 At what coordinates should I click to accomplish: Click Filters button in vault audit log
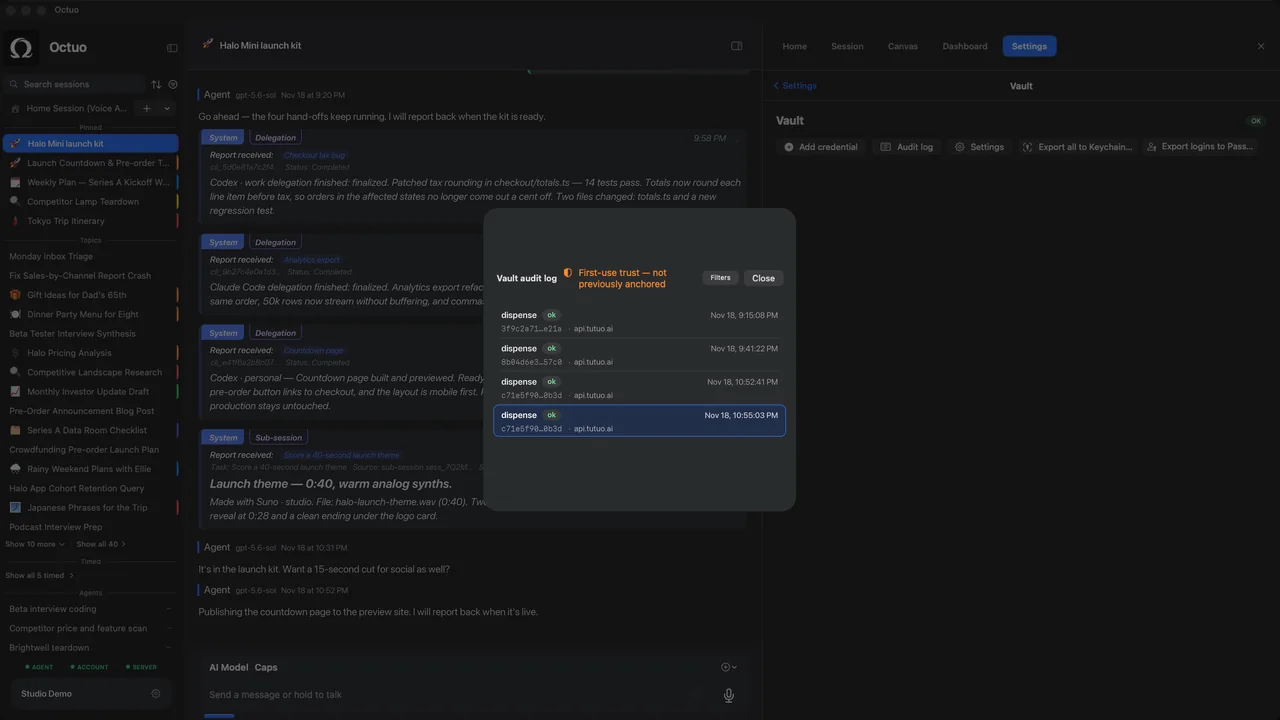coord(720,278)
